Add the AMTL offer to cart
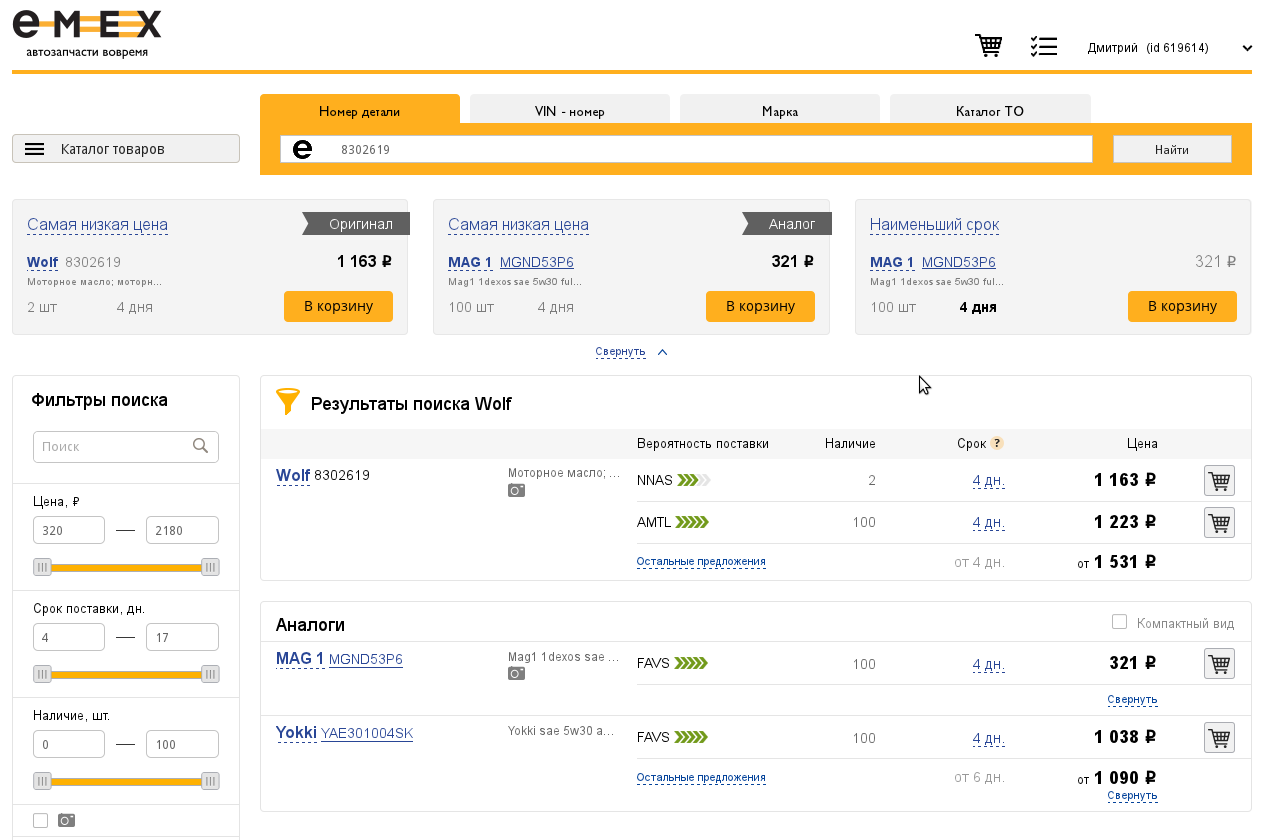This screenshot has width=1273, height=840. pos(1219,522)
